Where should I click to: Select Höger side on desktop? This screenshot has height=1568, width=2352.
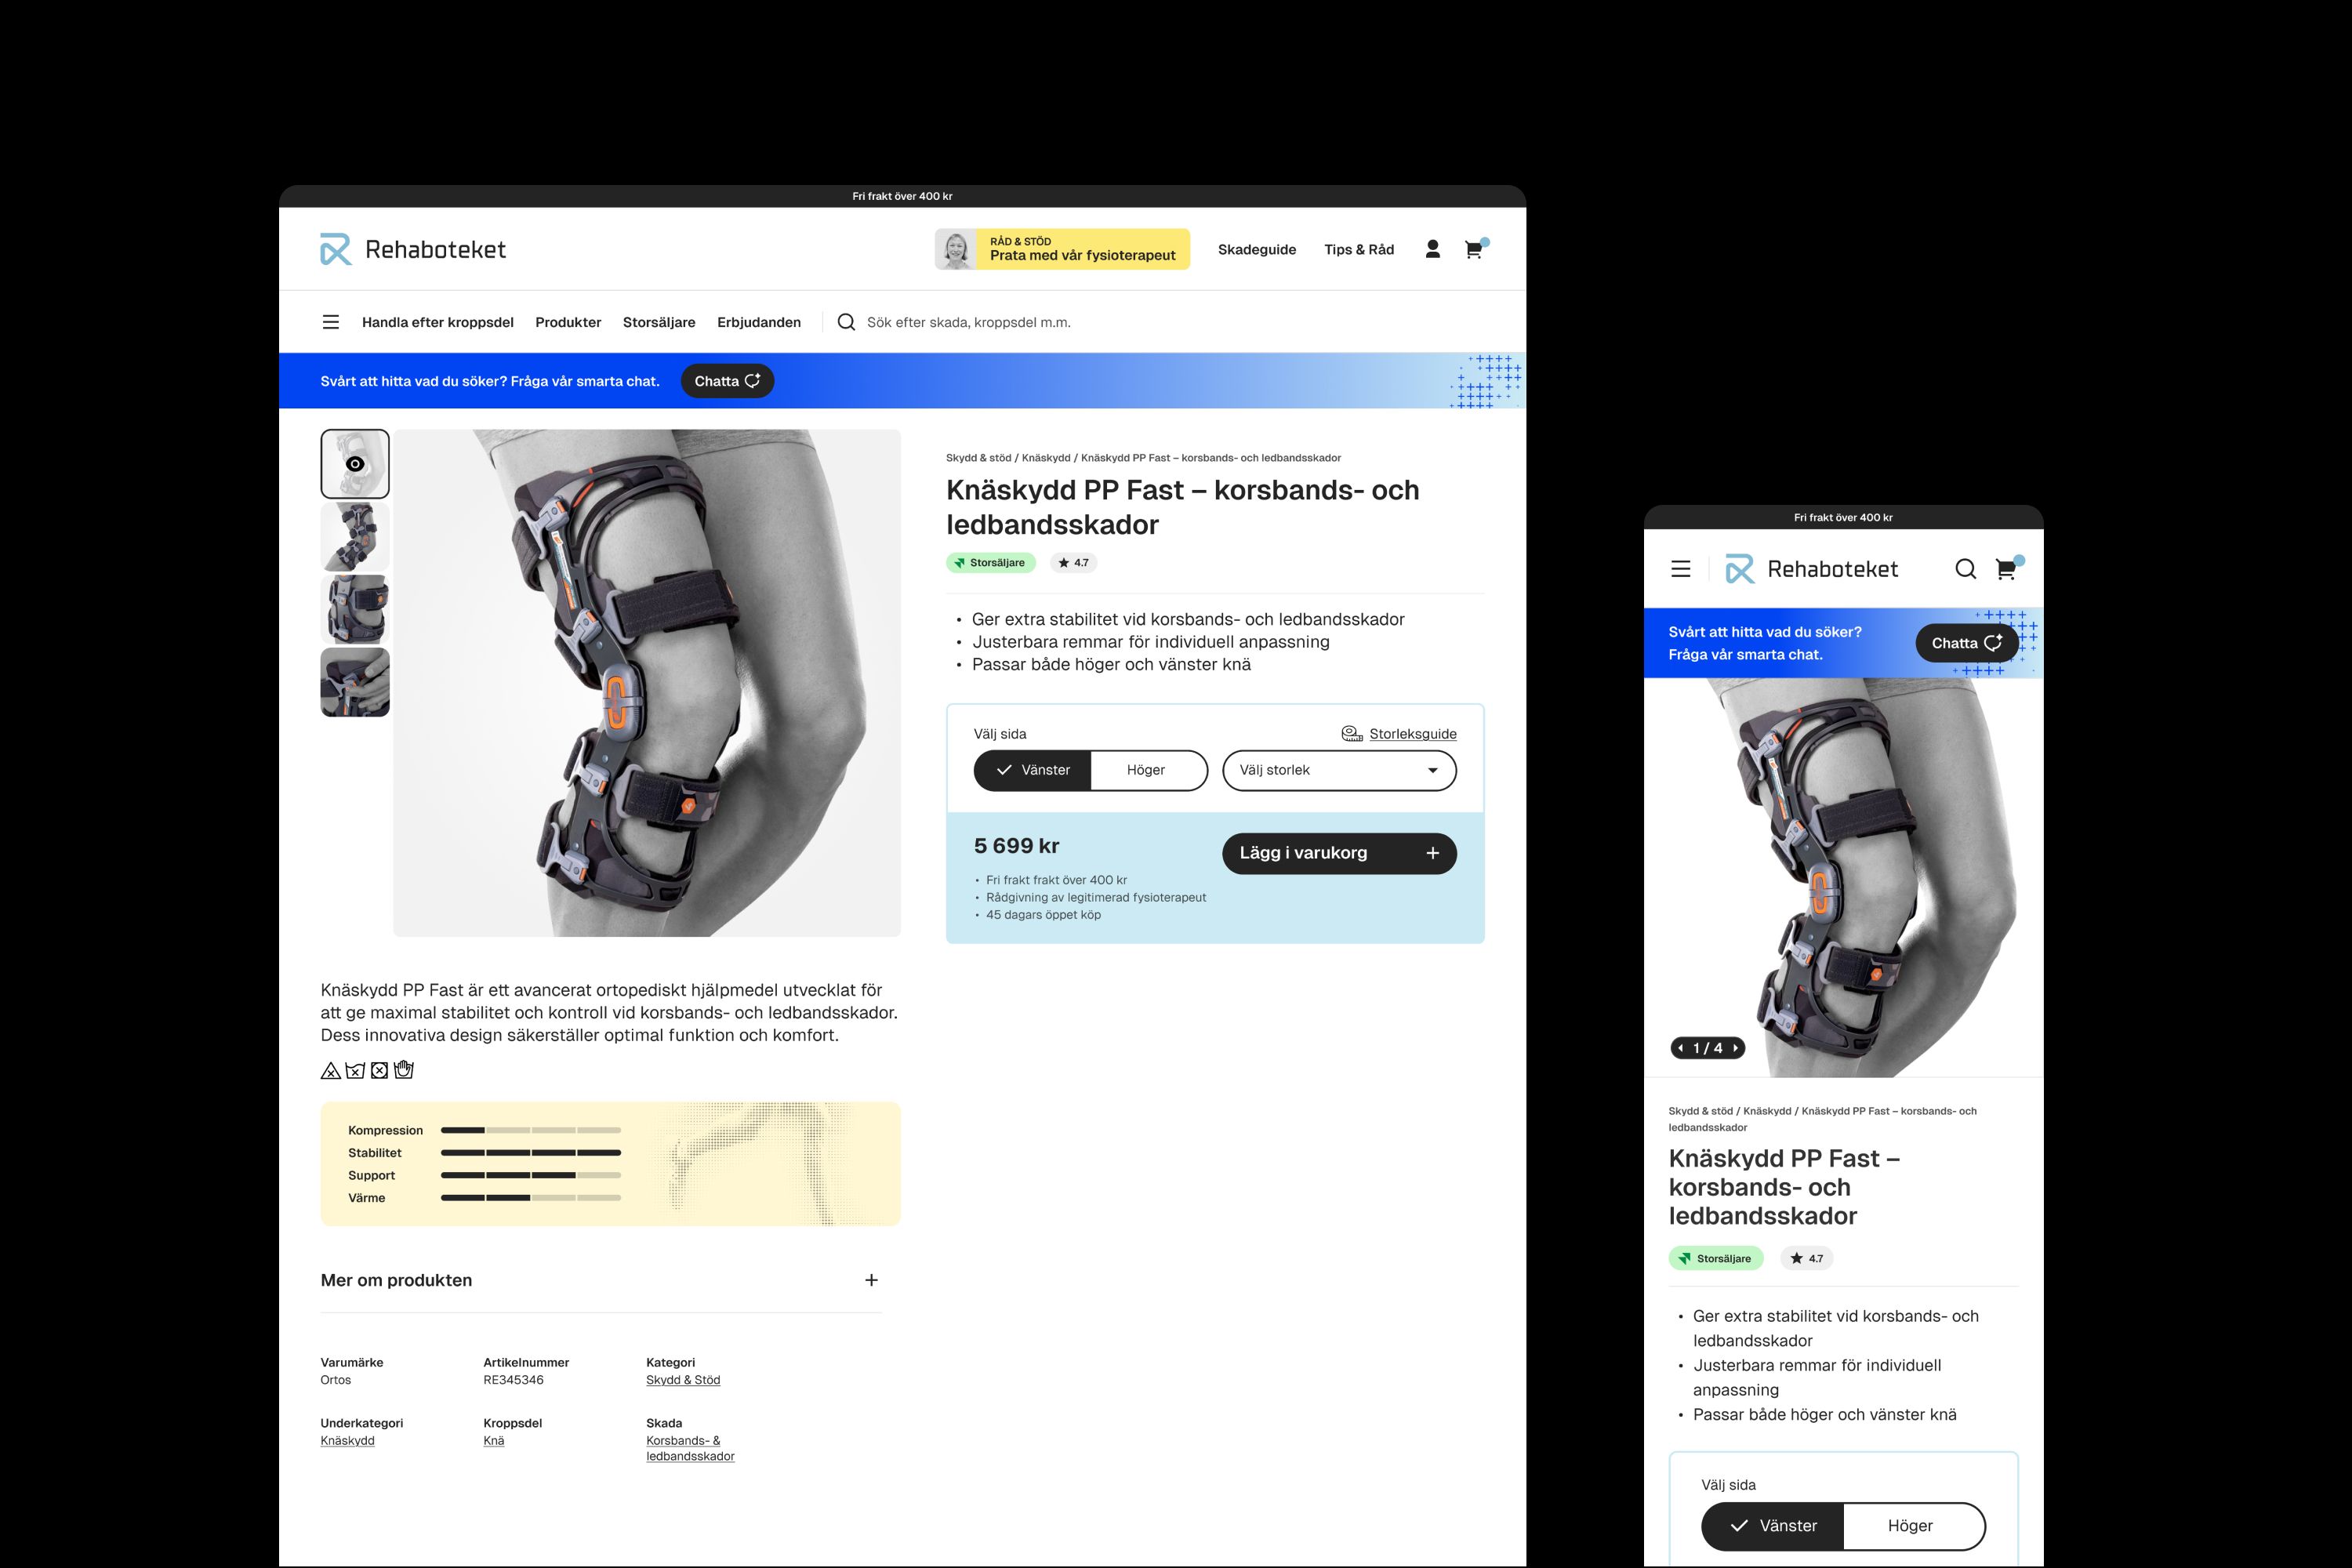[x=1148, y=771]
